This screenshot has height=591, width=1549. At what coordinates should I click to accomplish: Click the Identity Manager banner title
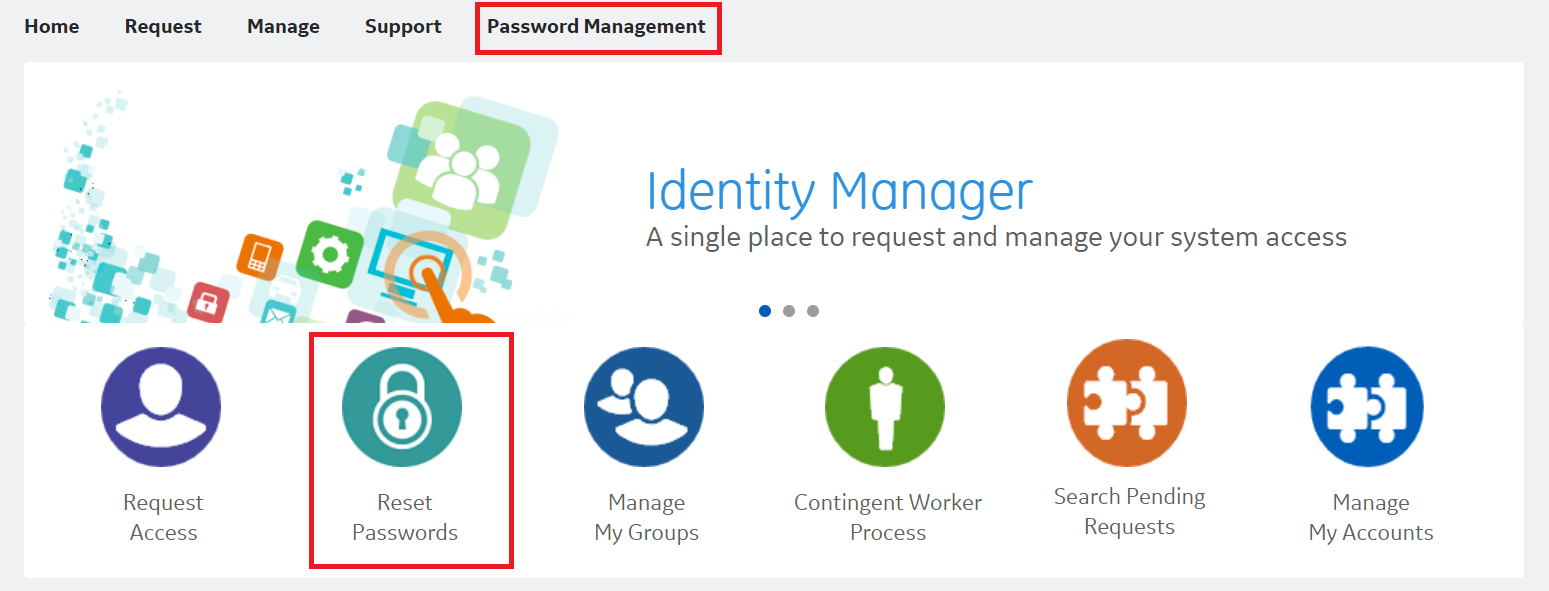[839, 190]
